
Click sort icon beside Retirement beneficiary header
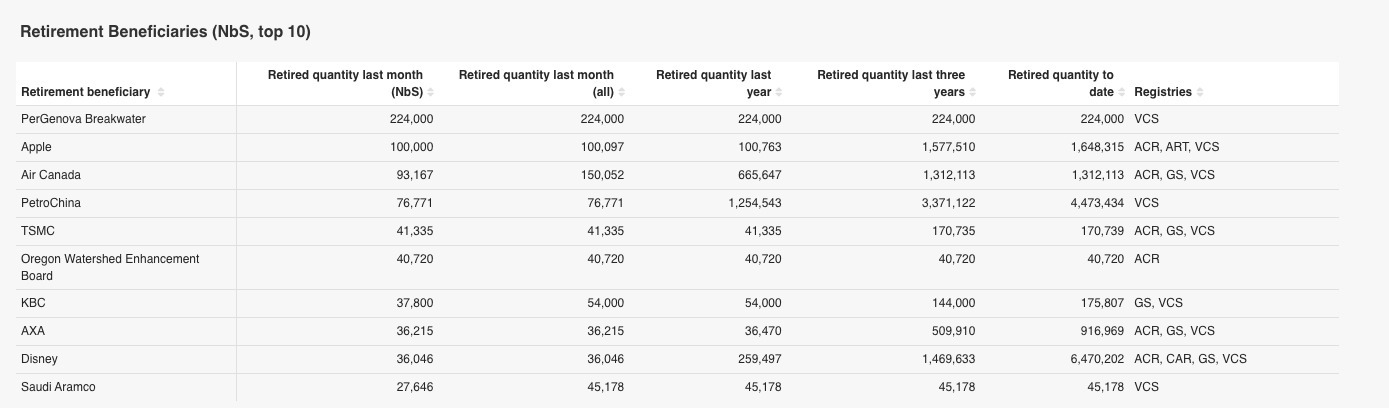click(x=161, y=92)
